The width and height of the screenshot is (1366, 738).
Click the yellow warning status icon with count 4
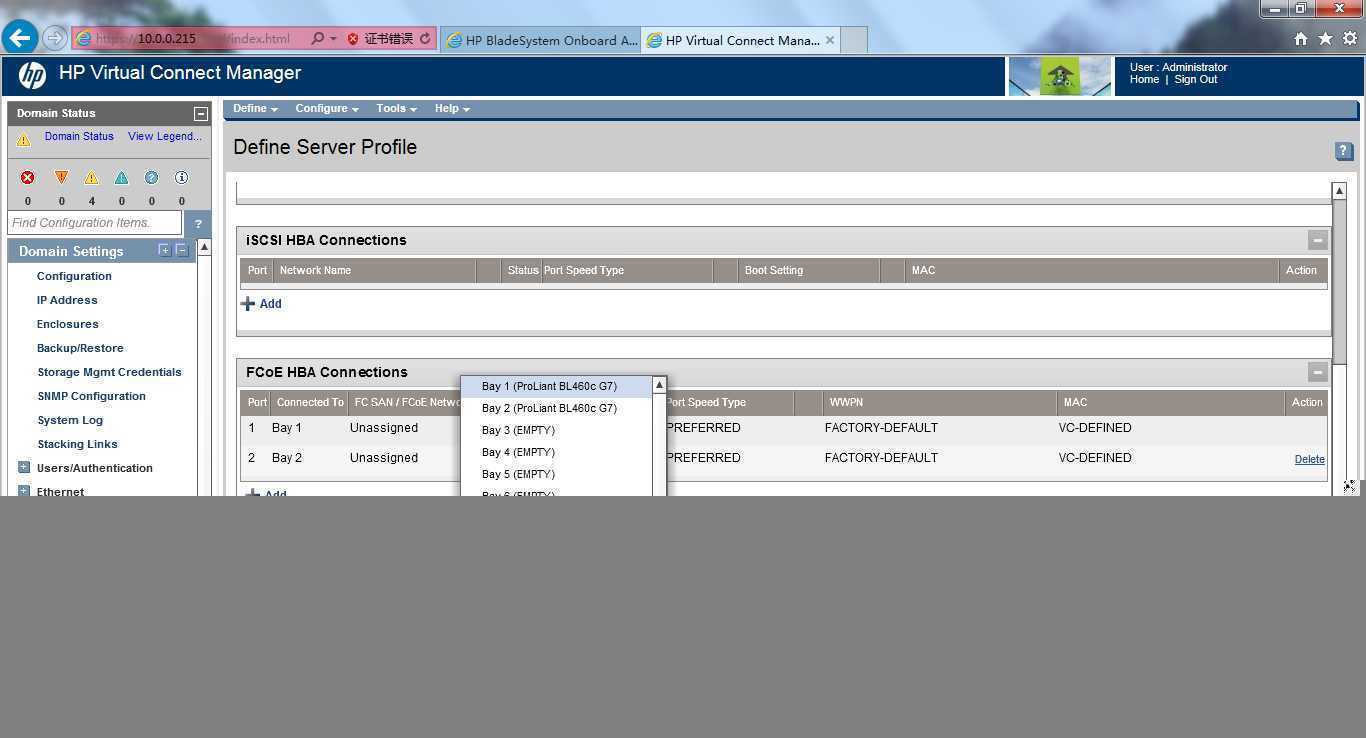(x=91, y=177)
